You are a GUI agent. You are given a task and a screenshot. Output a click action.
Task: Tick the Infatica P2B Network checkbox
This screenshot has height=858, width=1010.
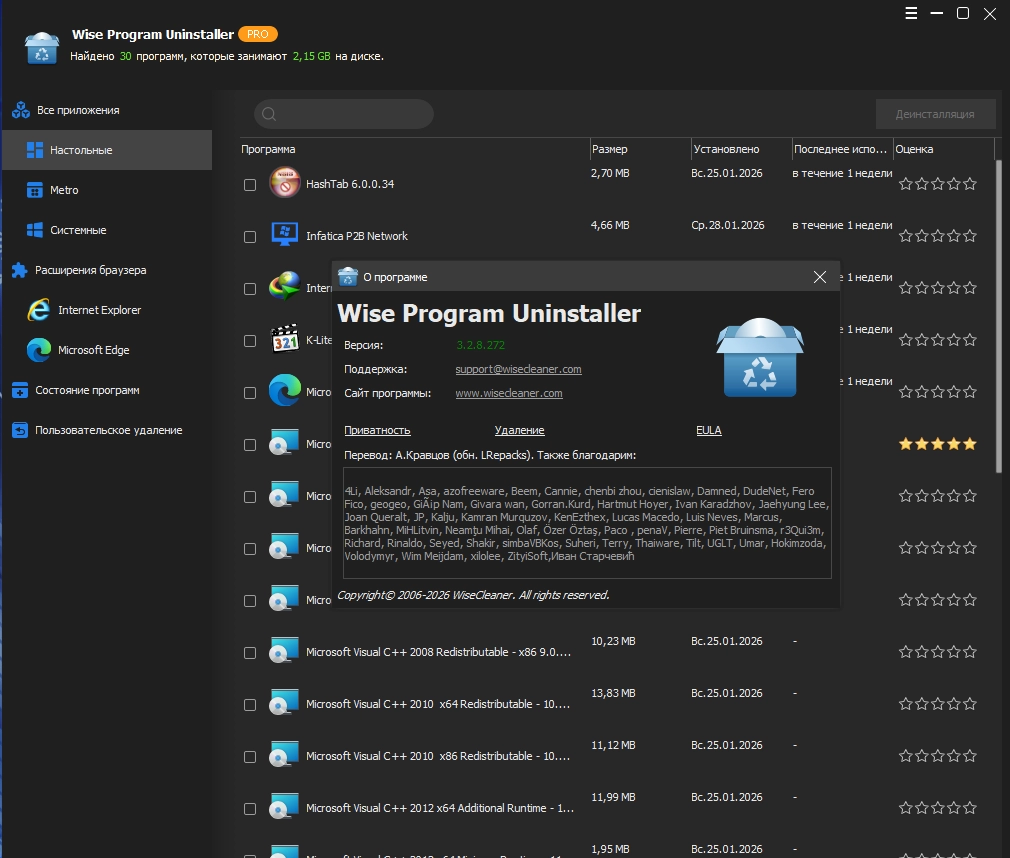250,237
